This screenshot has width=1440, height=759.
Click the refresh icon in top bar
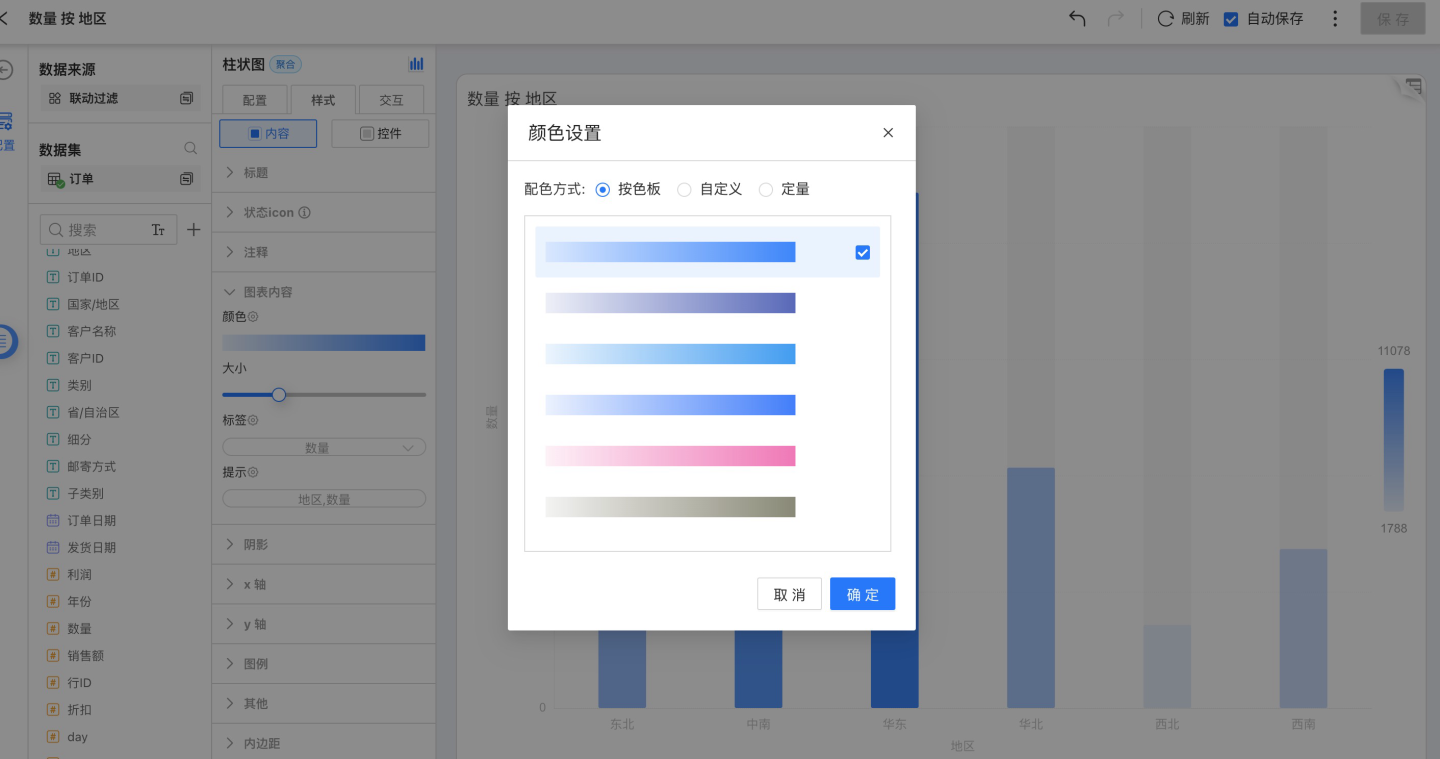[1165, 19]
